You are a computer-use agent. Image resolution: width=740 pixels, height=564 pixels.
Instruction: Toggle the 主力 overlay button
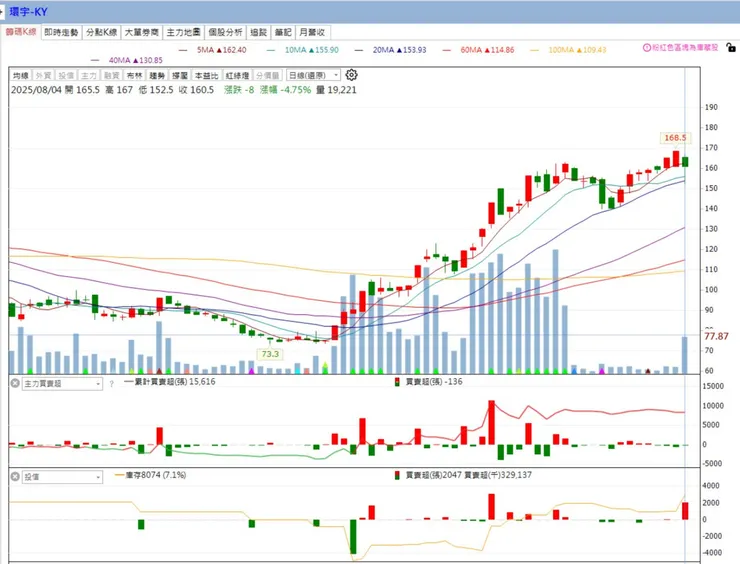click(89, 76)
